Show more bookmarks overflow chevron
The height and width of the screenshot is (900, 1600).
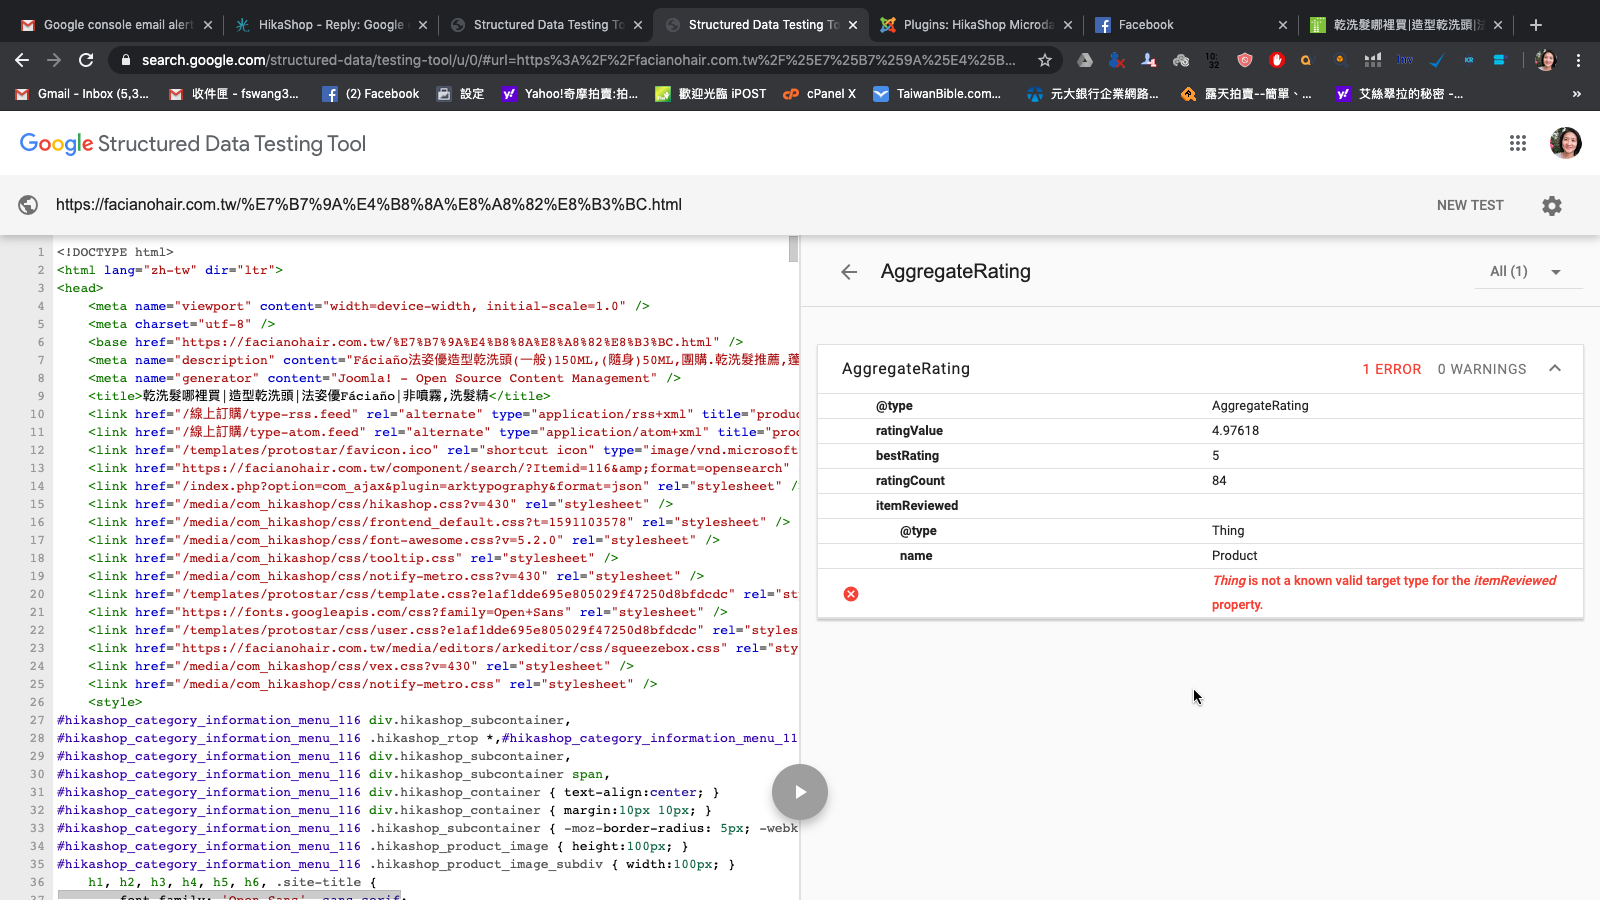[1577, 94]
